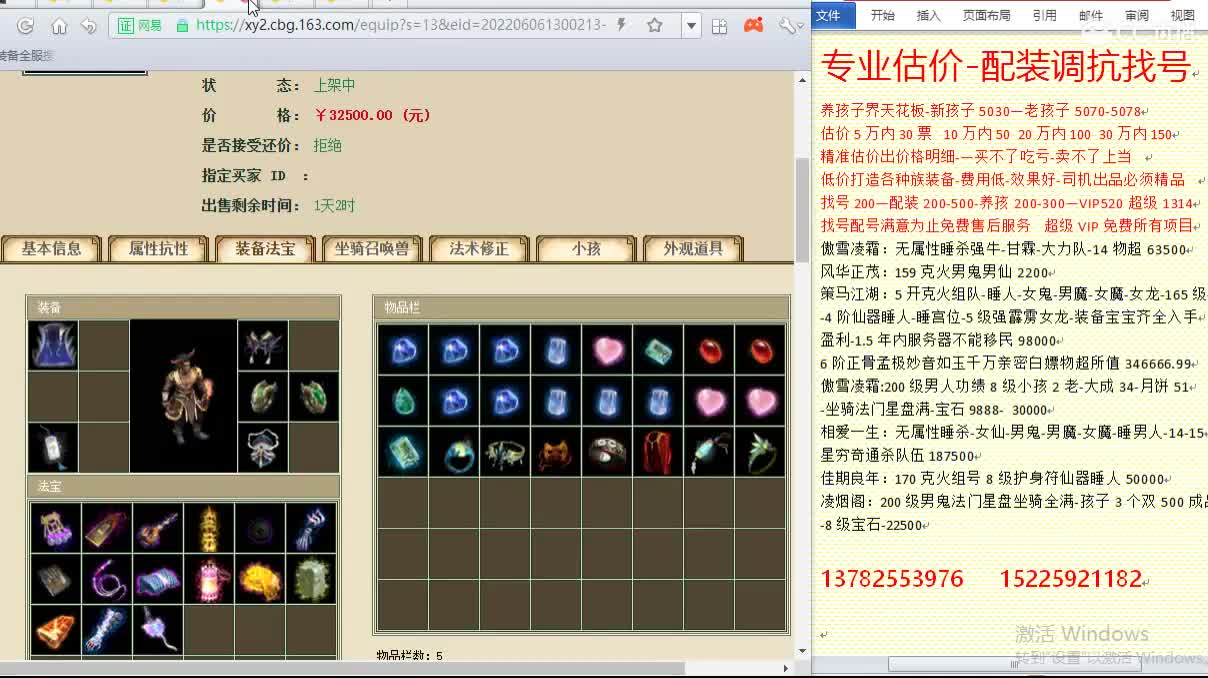Select the 装备法宝 tab
1208x678 pixels.
point(265,249)
